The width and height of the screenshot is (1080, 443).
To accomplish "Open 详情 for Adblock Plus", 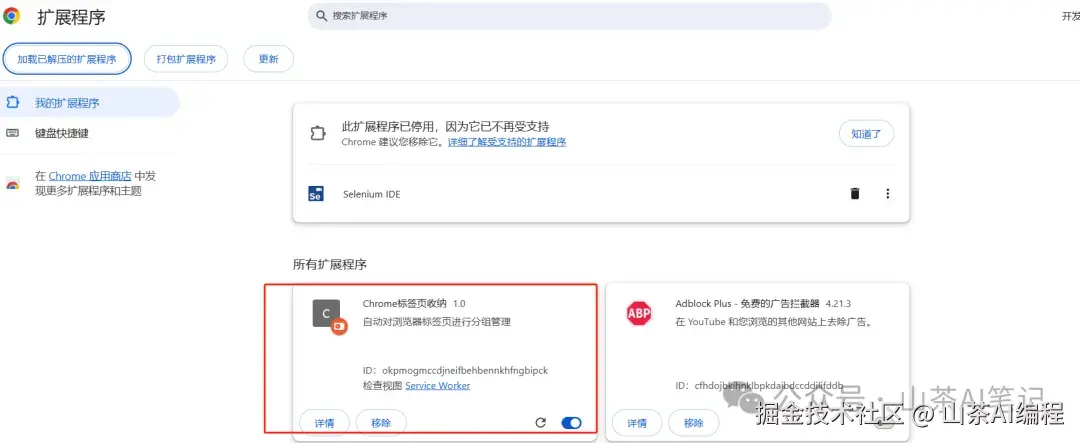I will click(637, 423).
